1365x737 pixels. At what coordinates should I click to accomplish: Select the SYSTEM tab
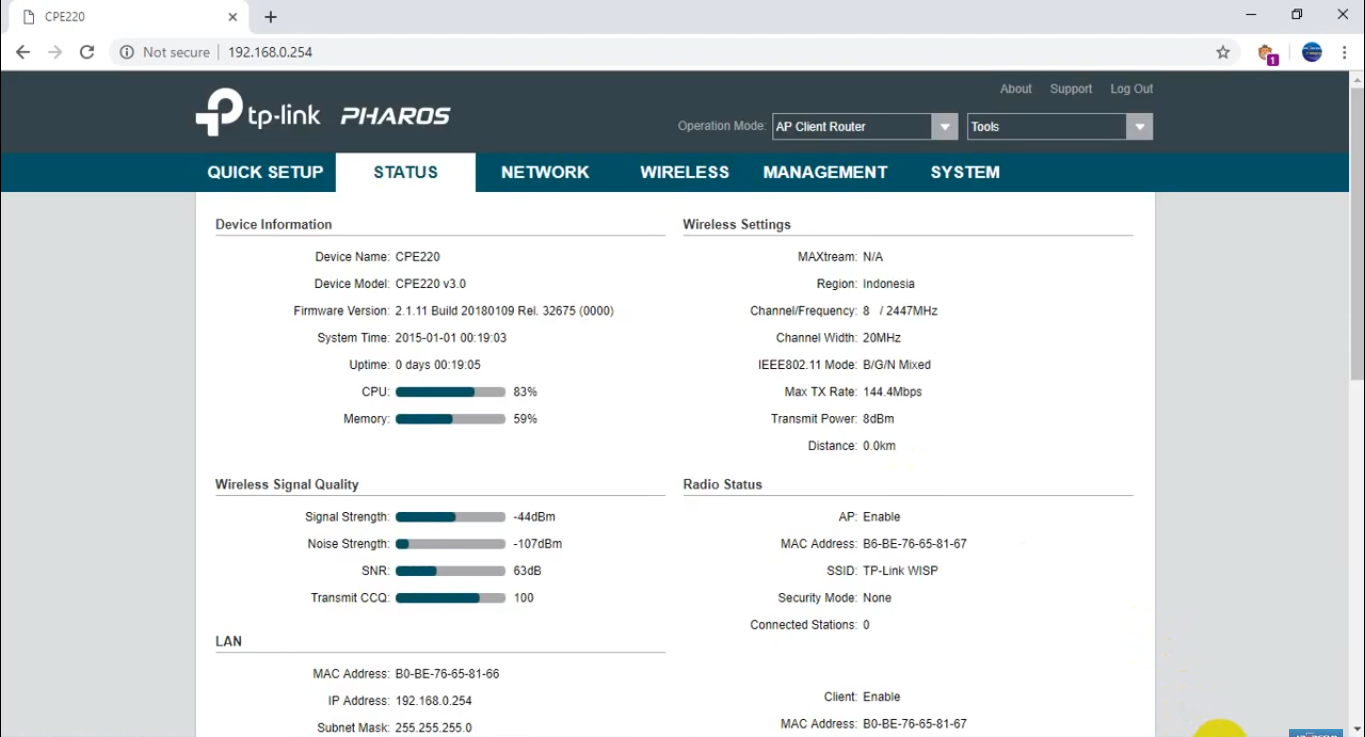(964, 172)
